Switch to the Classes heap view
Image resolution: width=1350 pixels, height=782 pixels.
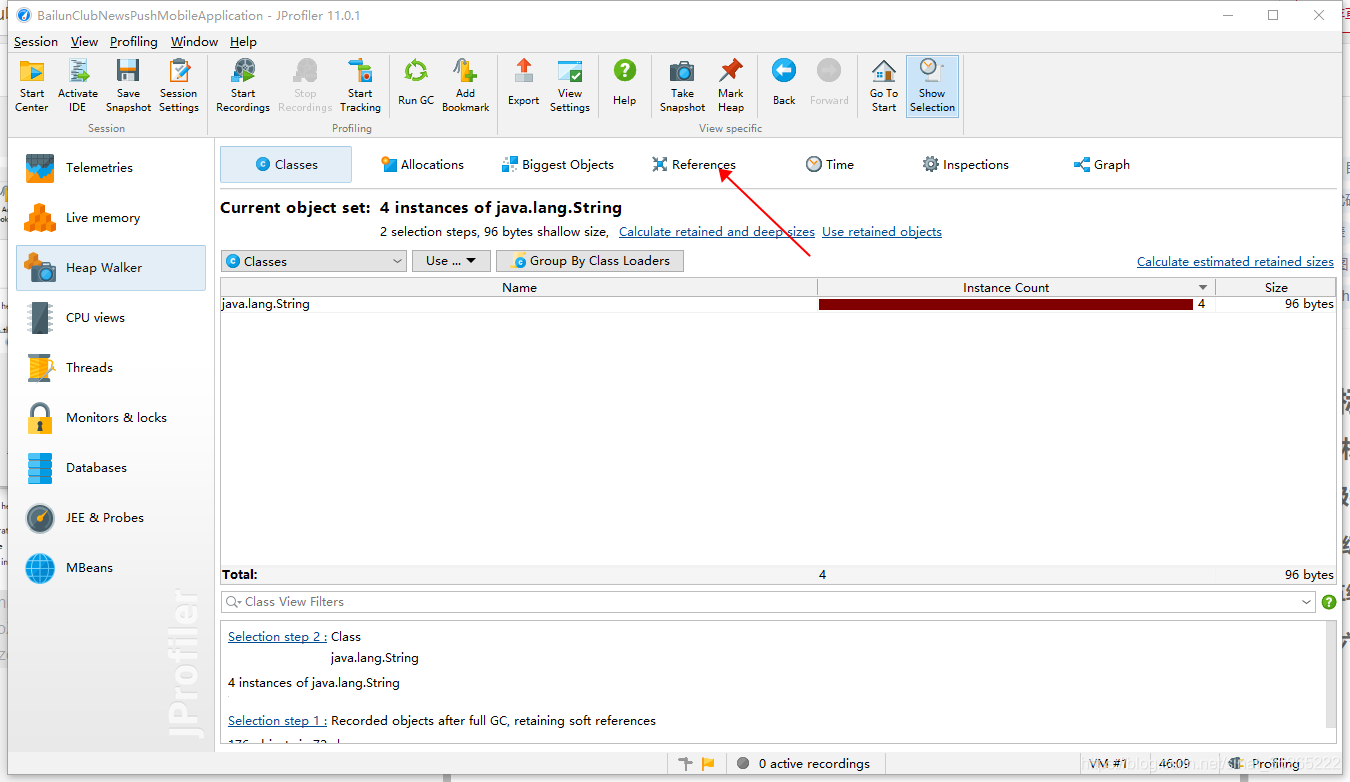point(286,165)
